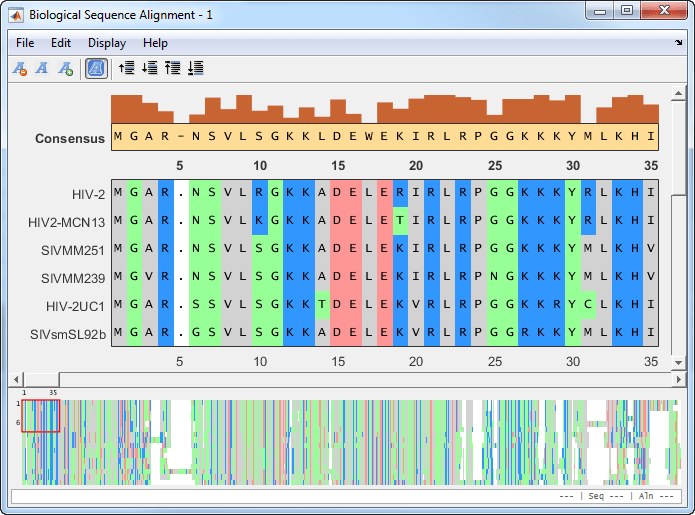This screenshot has height=515, width=695.
Task: Move selected sequence down one row
Action: 150,68
